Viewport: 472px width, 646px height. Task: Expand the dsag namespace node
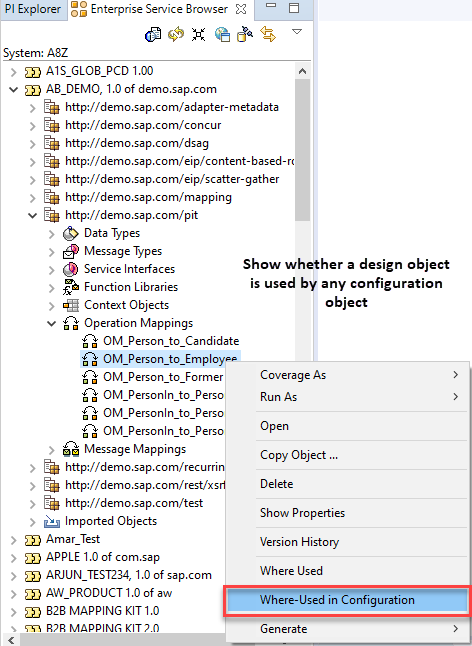click(x=33, y=144)
